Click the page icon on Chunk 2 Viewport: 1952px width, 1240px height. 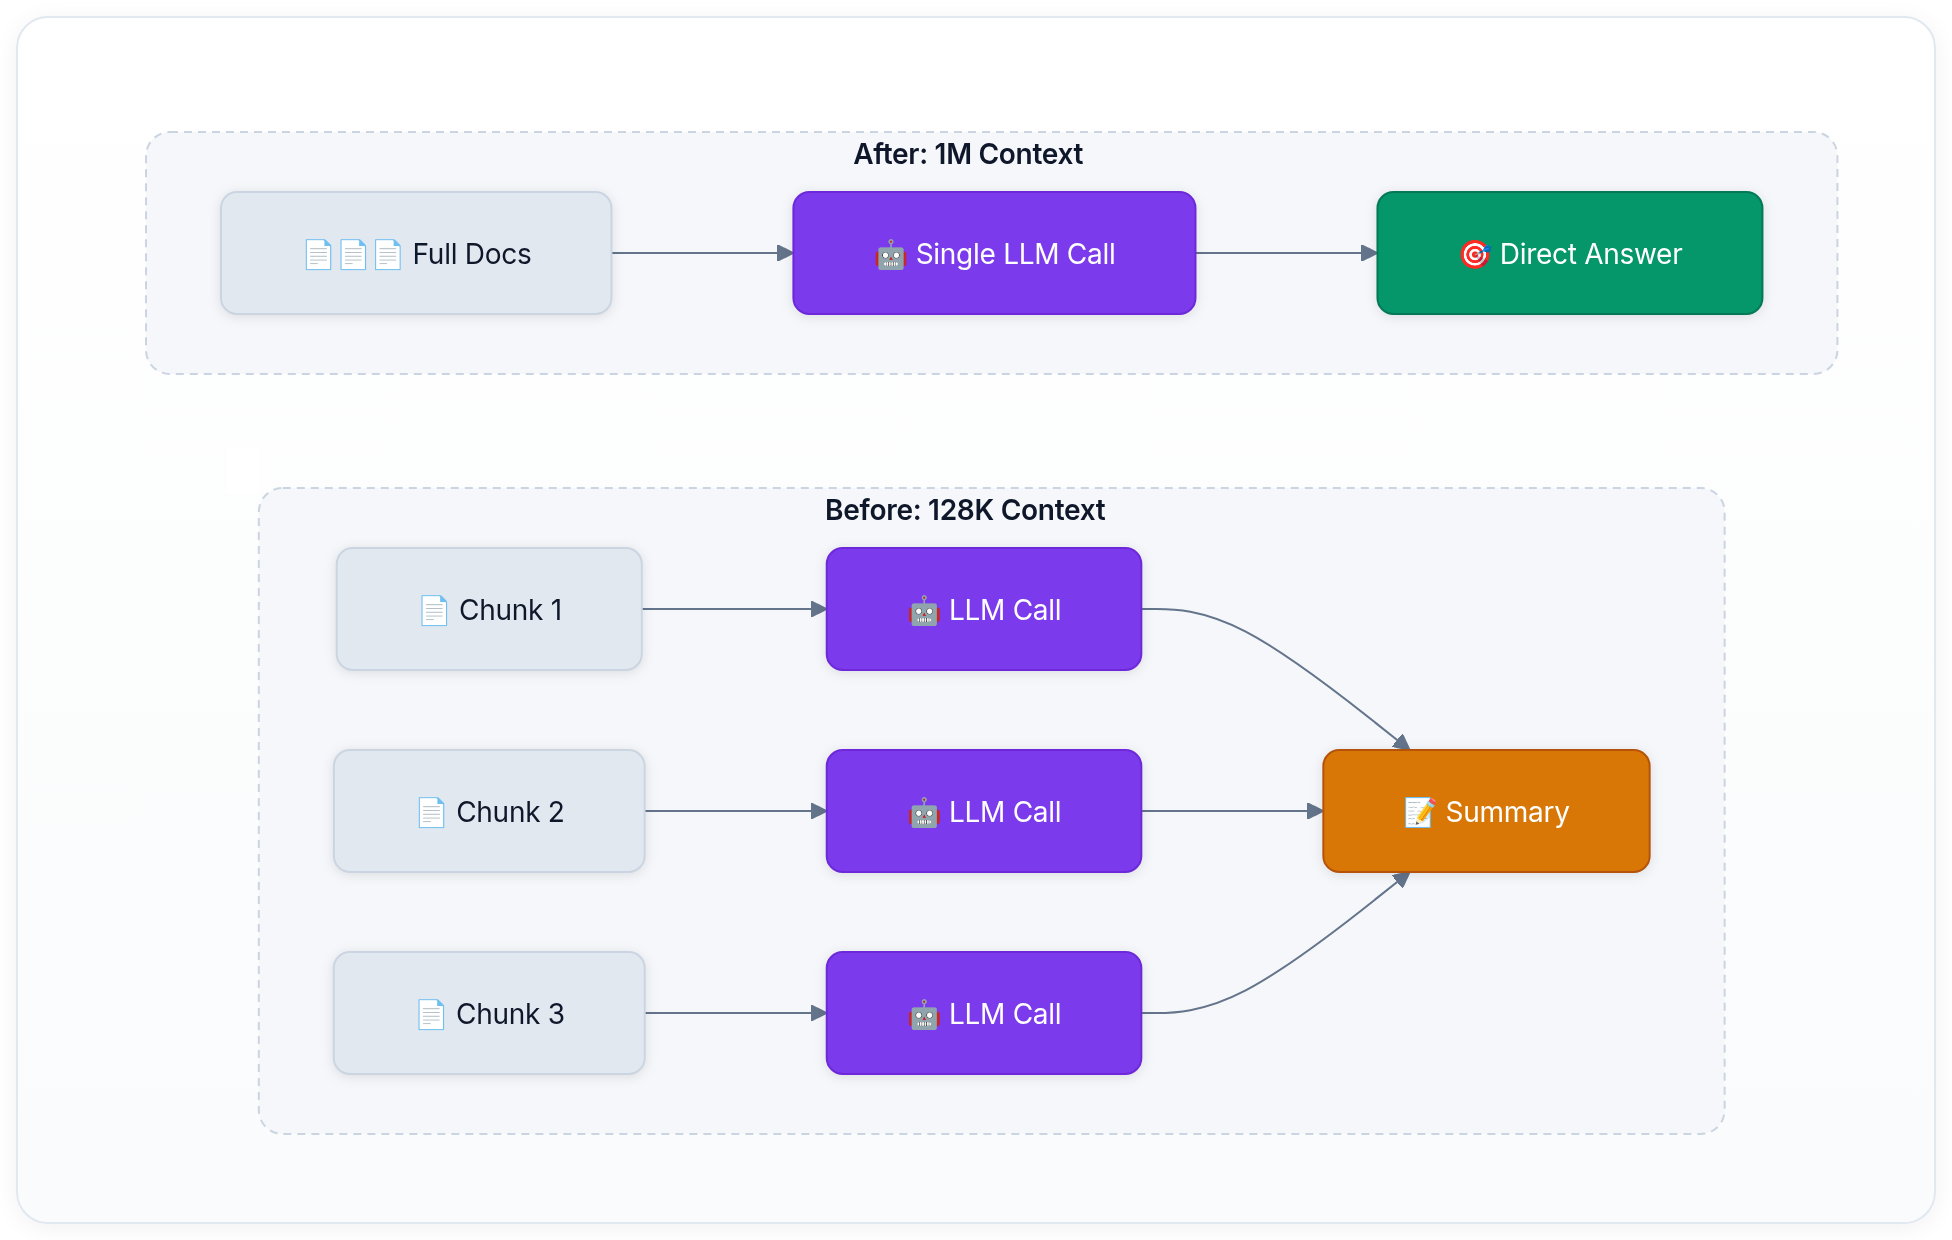coord(431,812)
